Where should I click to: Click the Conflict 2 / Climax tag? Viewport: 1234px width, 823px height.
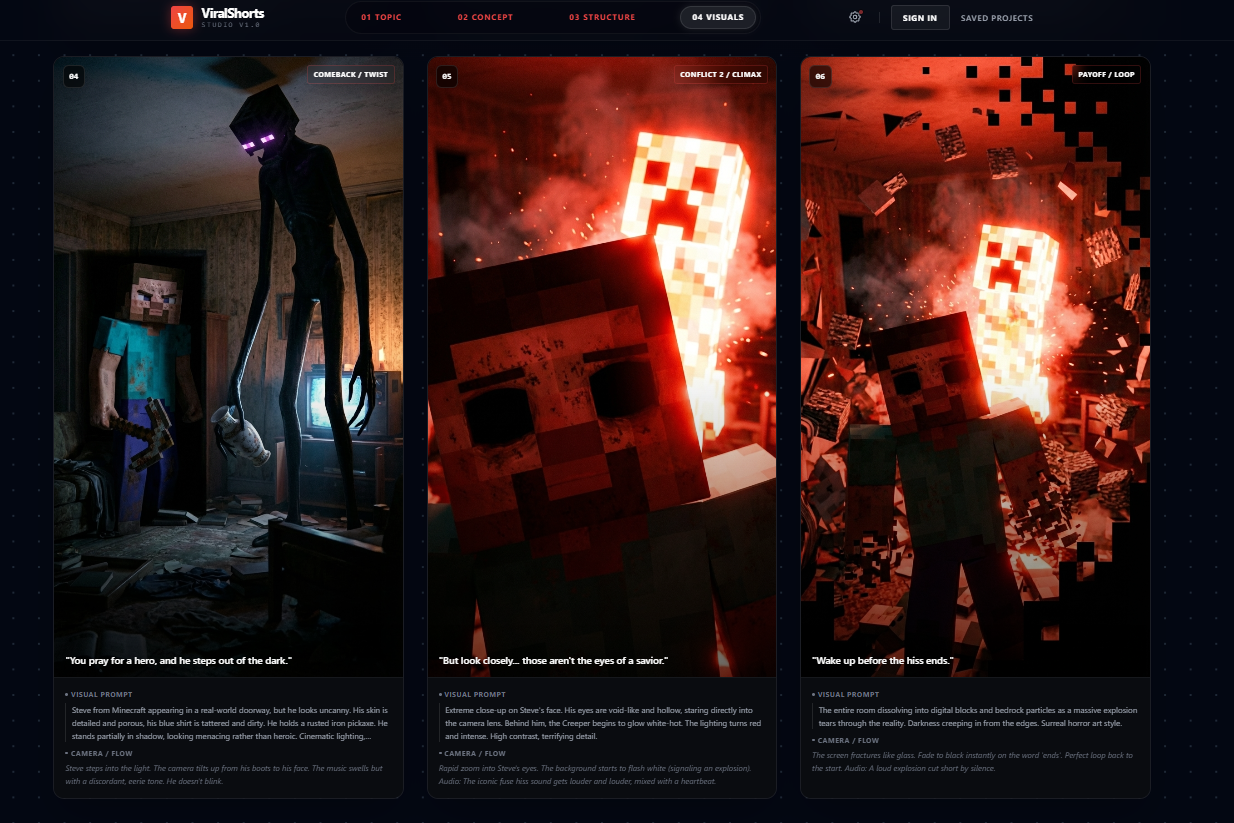coord(720,75)
